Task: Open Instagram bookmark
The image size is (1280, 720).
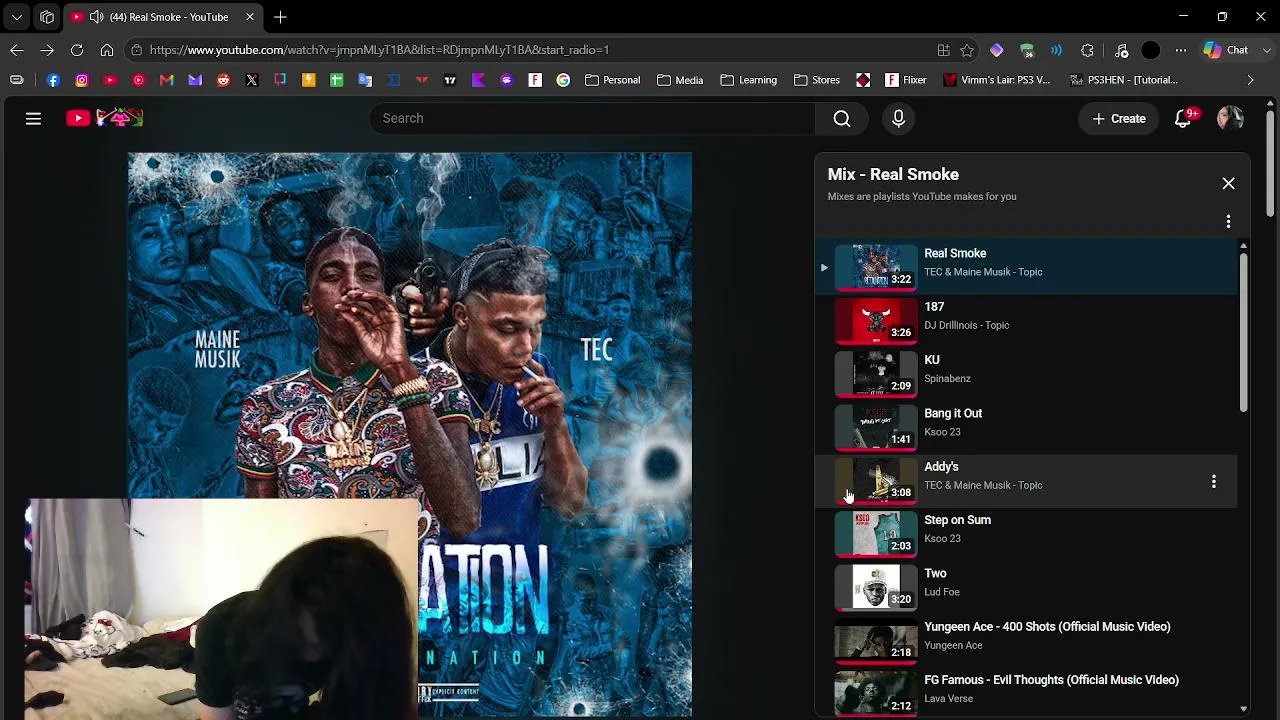Action: (x=82, y=80)
